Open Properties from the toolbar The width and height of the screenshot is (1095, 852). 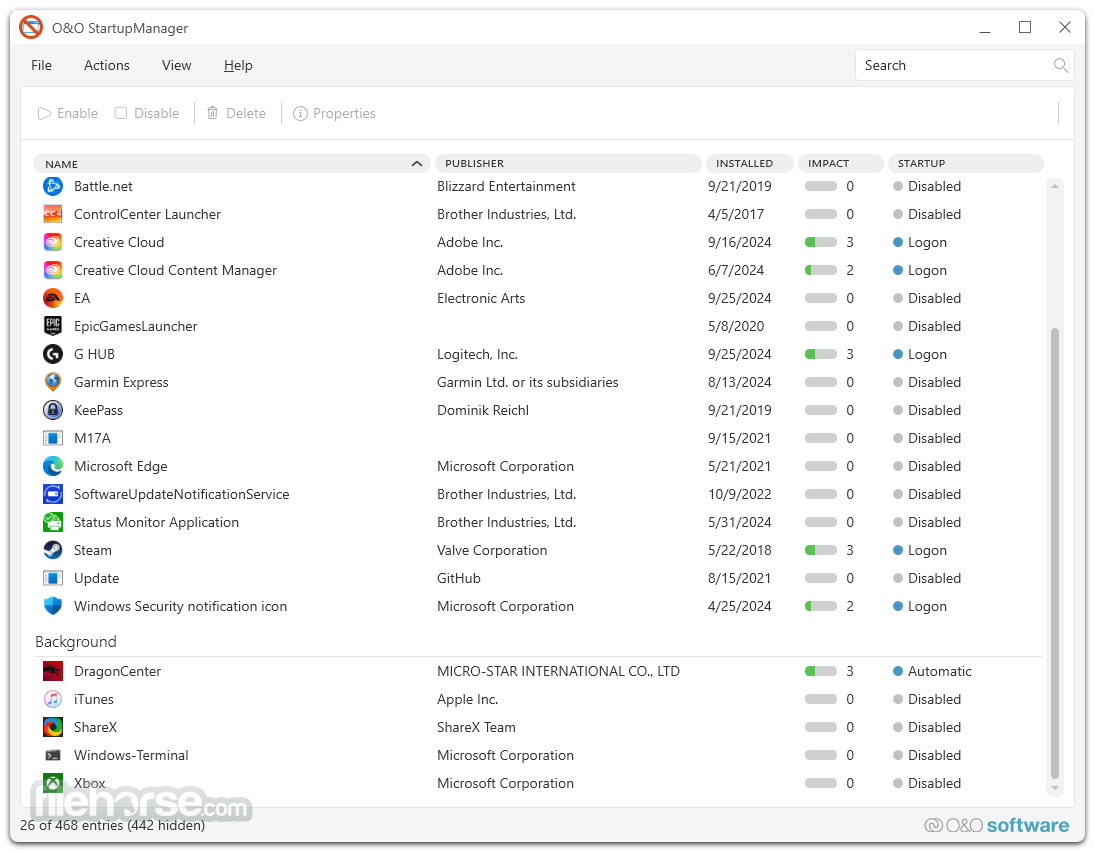(x=335, y=114)
